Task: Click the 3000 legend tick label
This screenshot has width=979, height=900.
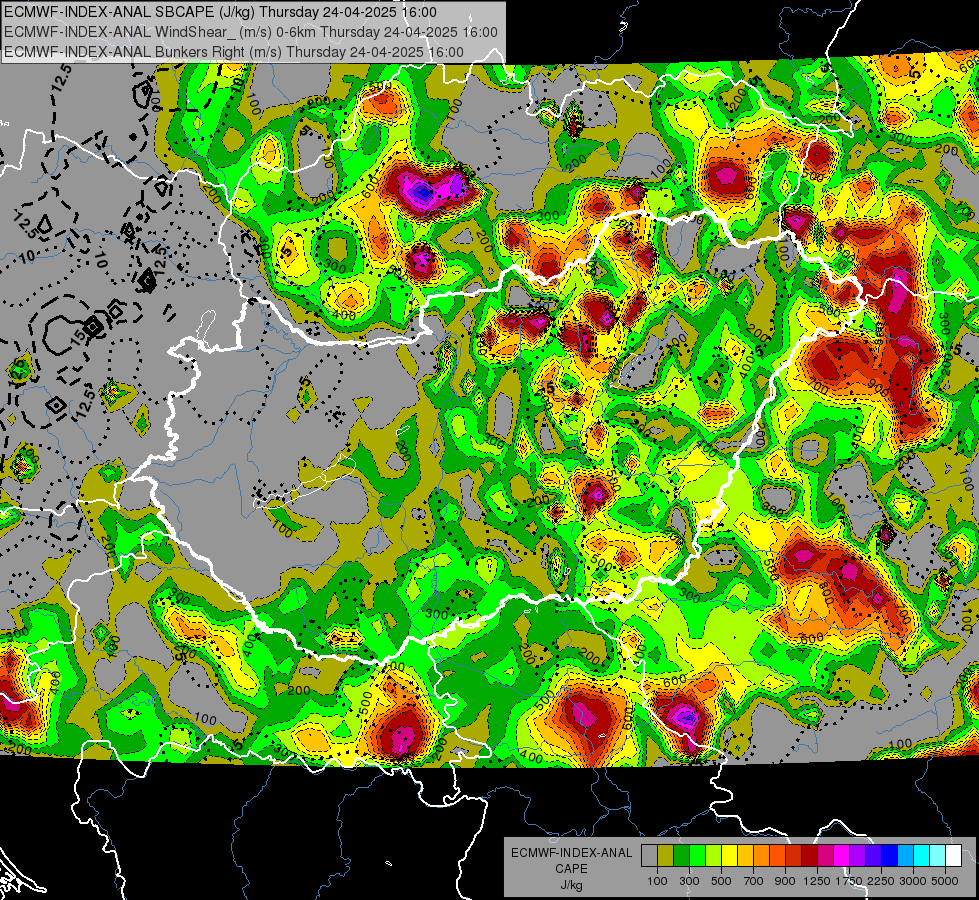Action: coord(913,881)
